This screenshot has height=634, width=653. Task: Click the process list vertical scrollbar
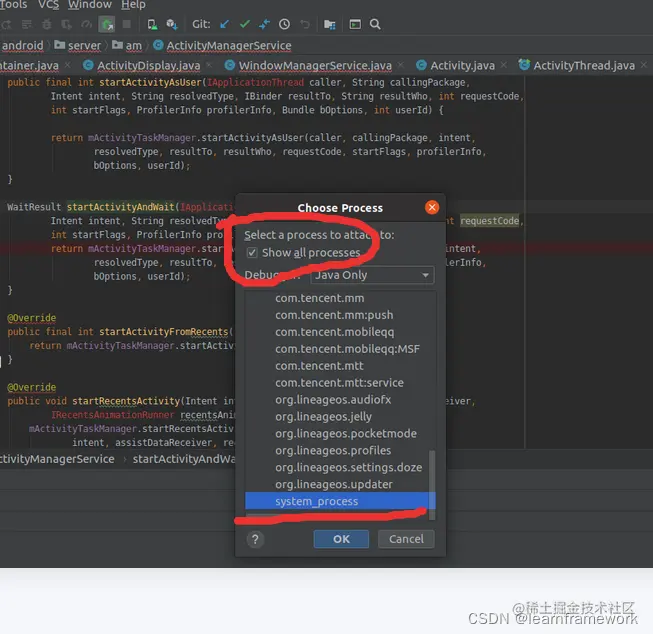[x=432, y=484]
